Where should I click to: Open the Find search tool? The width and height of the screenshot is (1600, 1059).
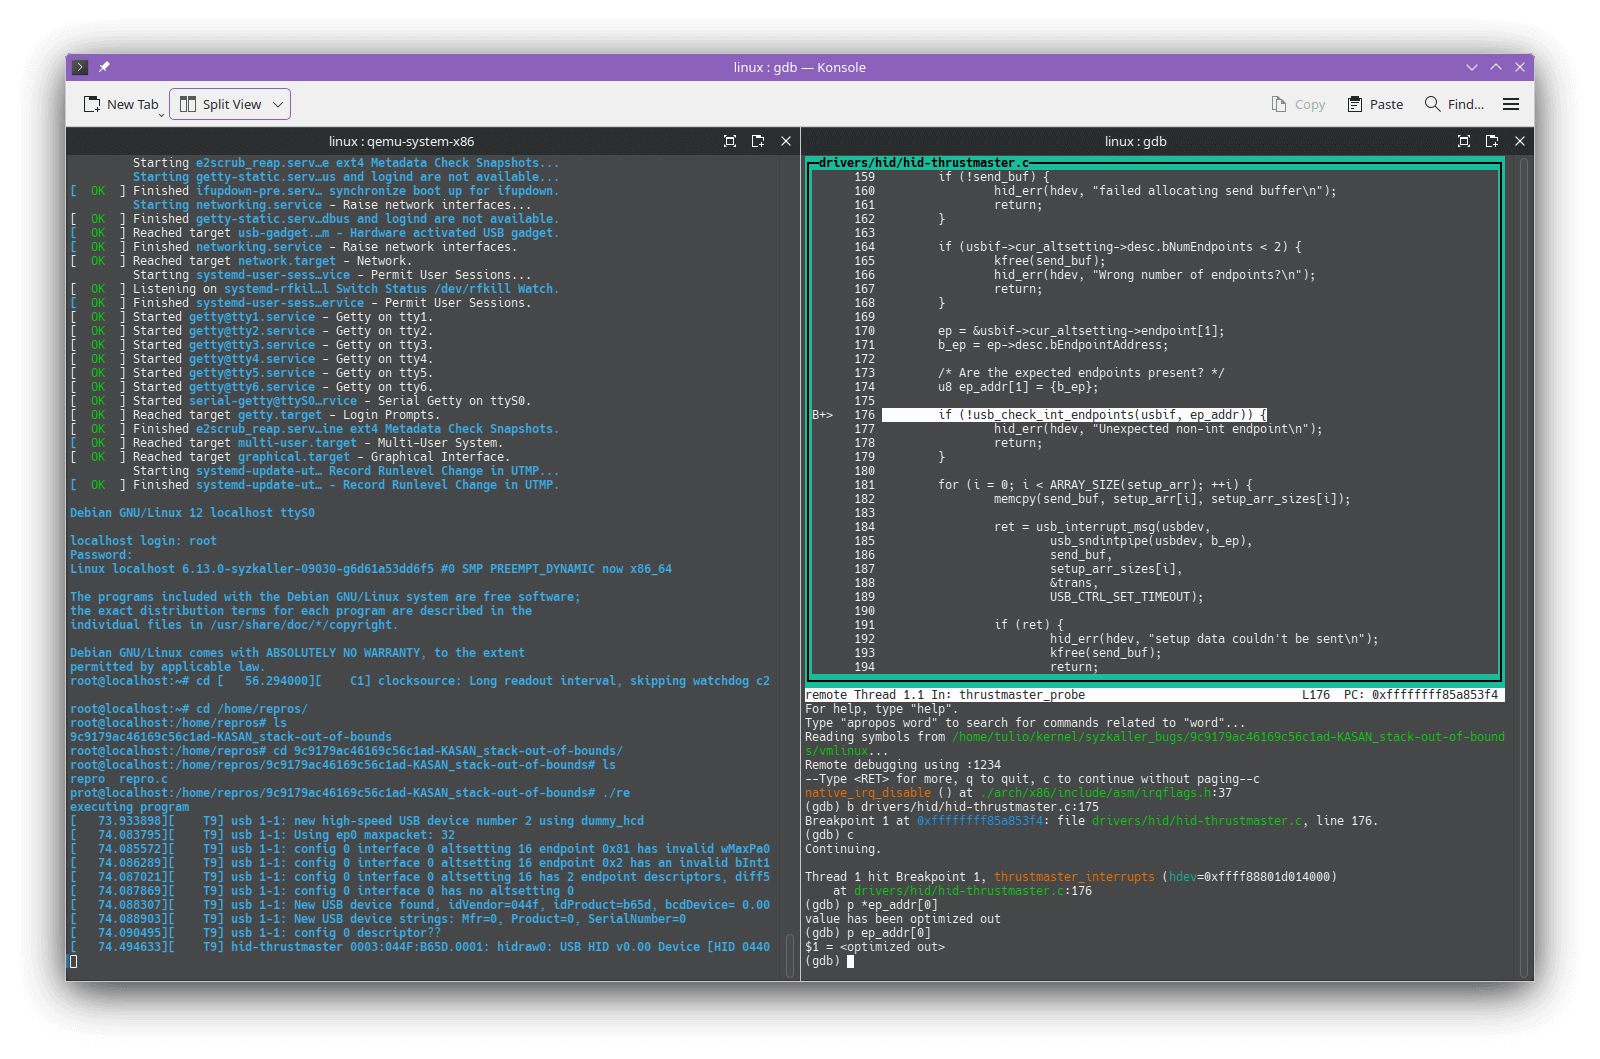pyautogui.click(x=1454, y=104)
